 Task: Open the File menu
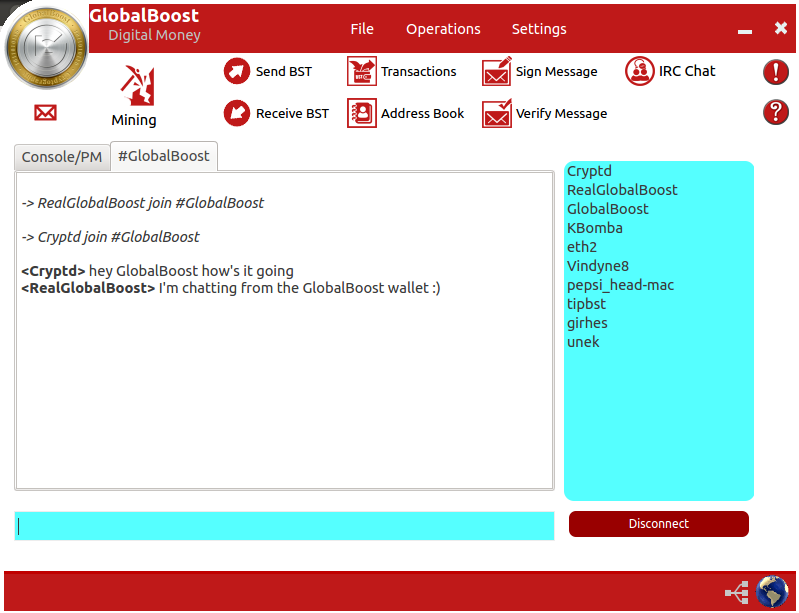pyautogui.click(x=362, y=29)
